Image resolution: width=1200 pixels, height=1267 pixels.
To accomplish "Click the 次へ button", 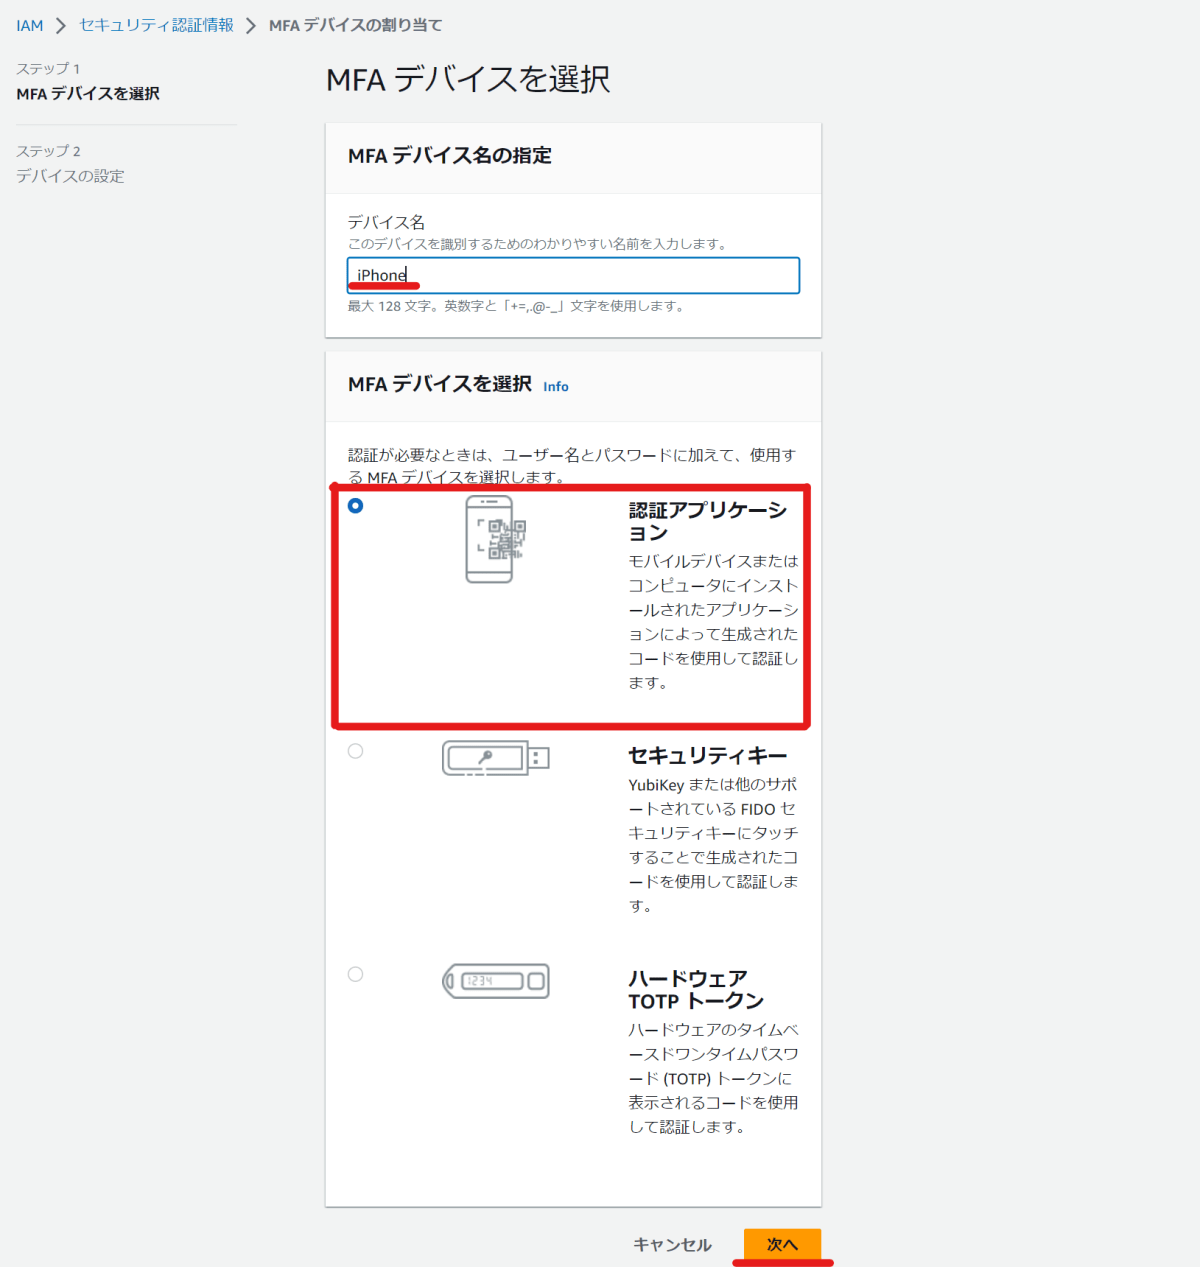I will click(x=782, y=1244).
